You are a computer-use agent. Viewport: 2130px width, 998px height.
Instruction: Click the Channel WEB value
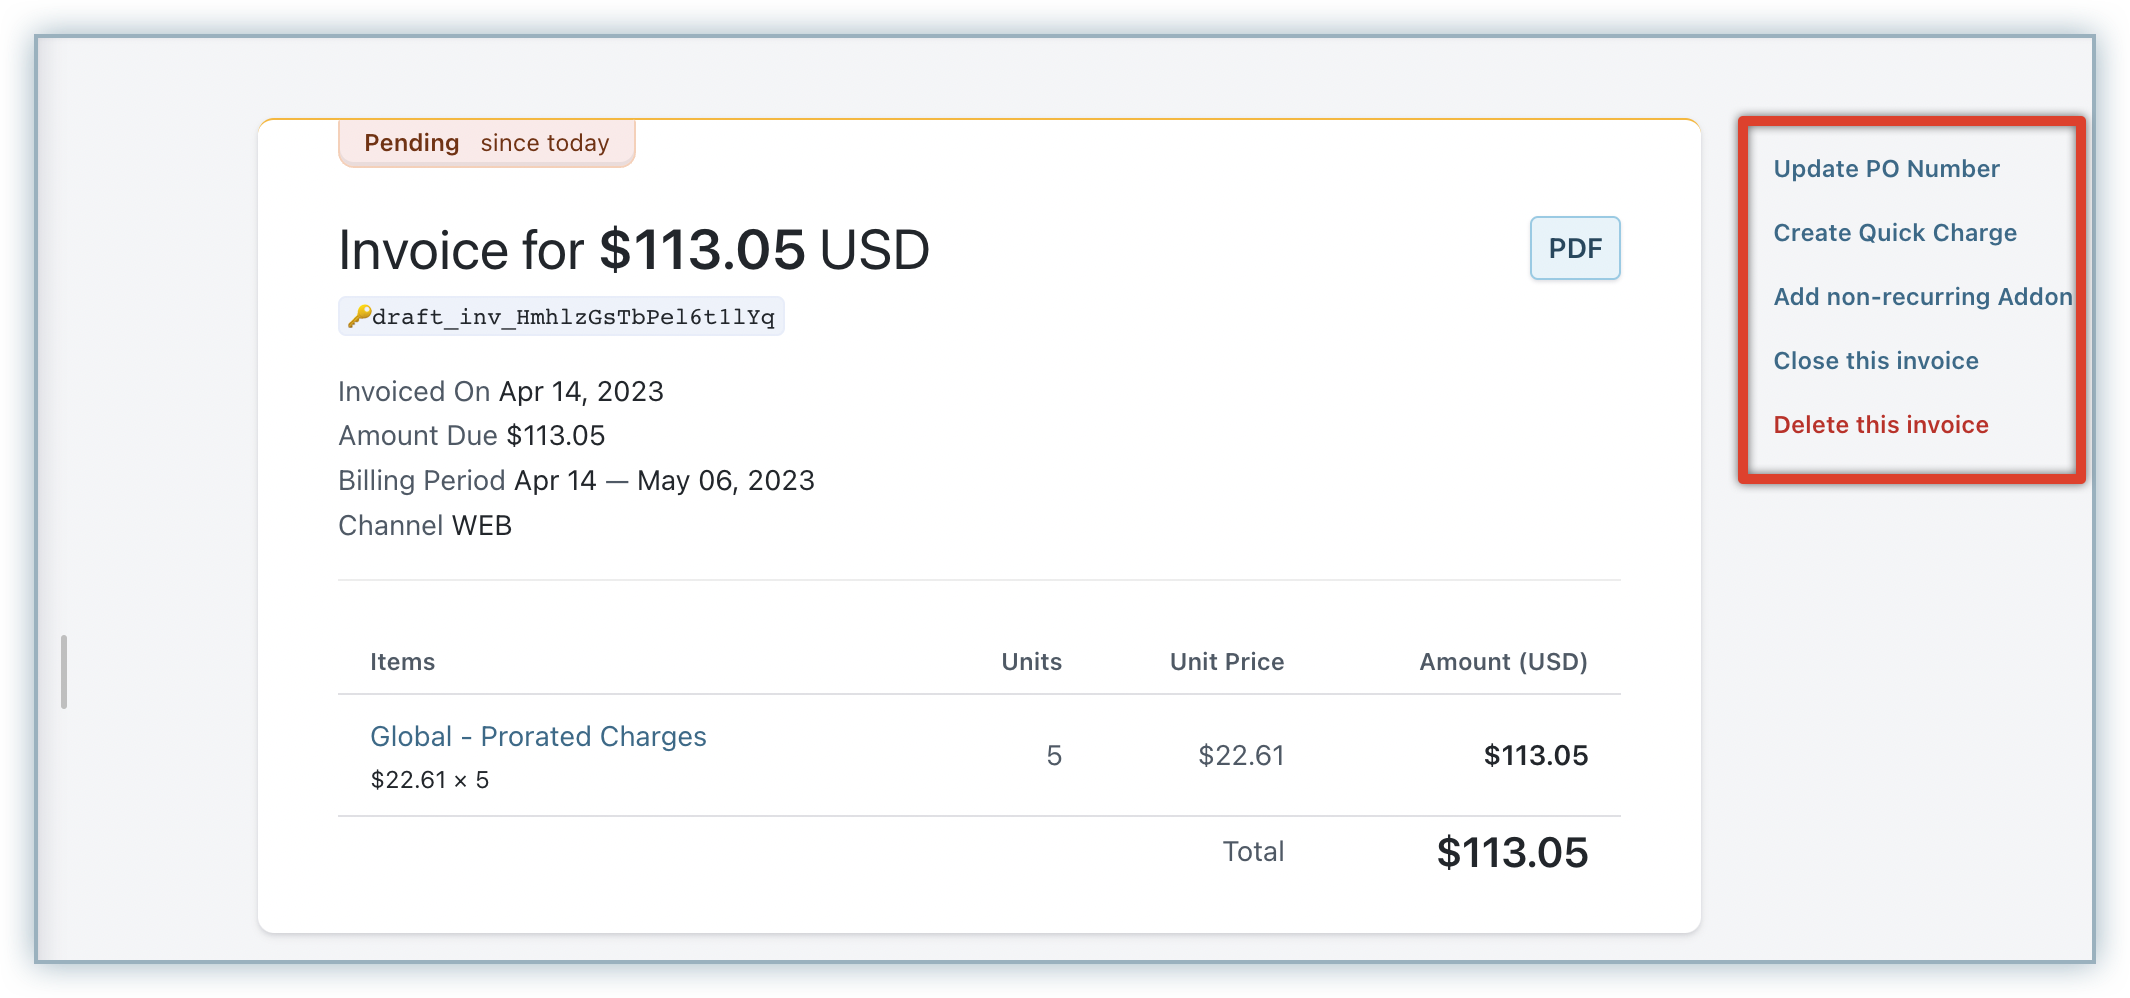[482, 526]
